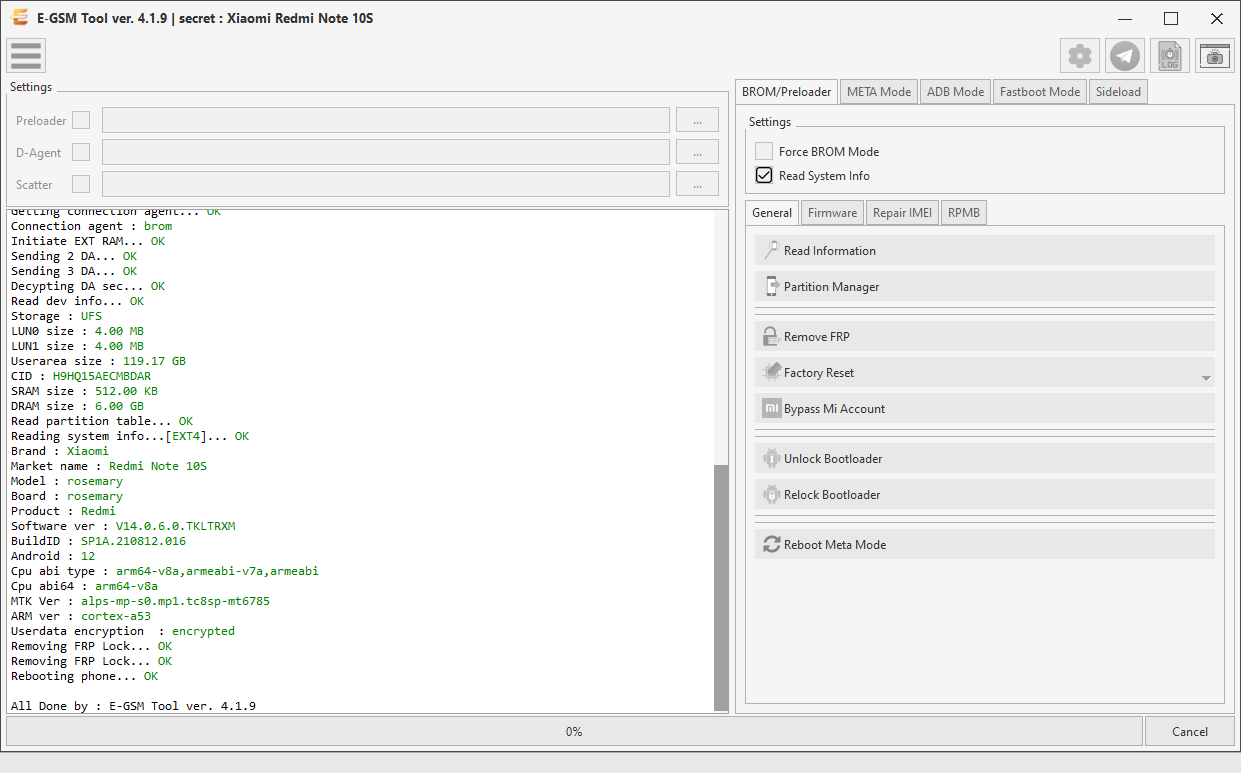This screenshot has width=1241, height=773.
Task: Browse for Scatter file
Action: point(697,184)
